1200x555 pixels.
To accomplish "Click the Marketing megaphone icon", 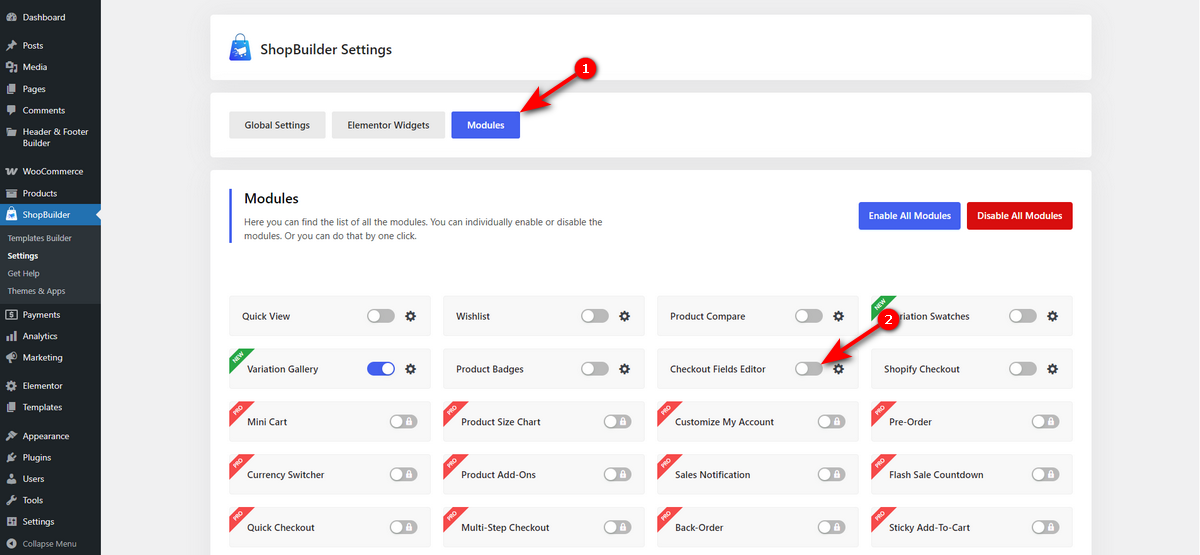I will [x=11, y=357].
